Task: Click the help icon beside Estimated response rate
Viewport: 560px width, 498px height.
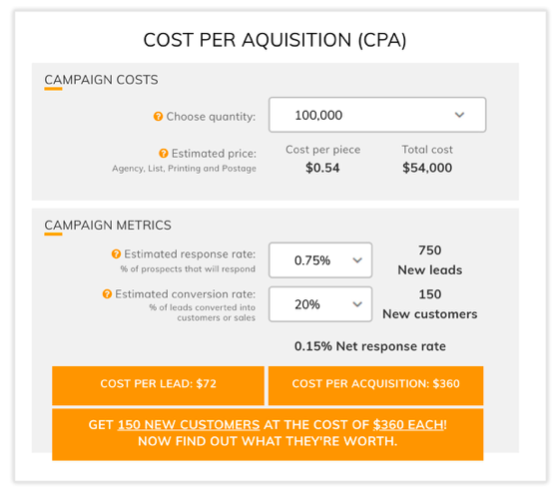Action: coord(116,254)
